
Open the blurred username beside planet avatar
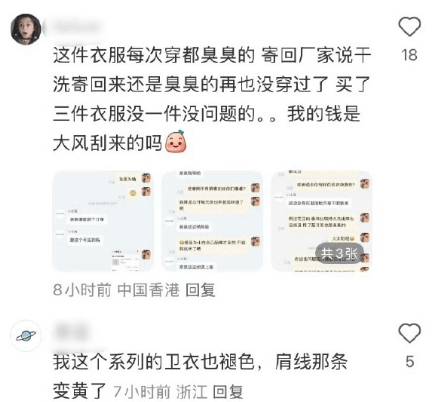pos(71,332)
